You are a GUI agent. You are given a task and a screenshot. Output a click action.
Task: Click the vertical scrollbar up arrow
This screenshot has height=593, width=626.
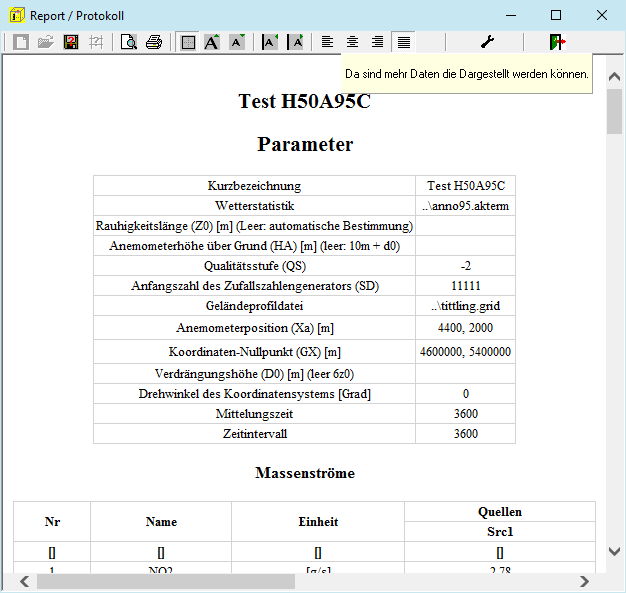click(614, 76)
